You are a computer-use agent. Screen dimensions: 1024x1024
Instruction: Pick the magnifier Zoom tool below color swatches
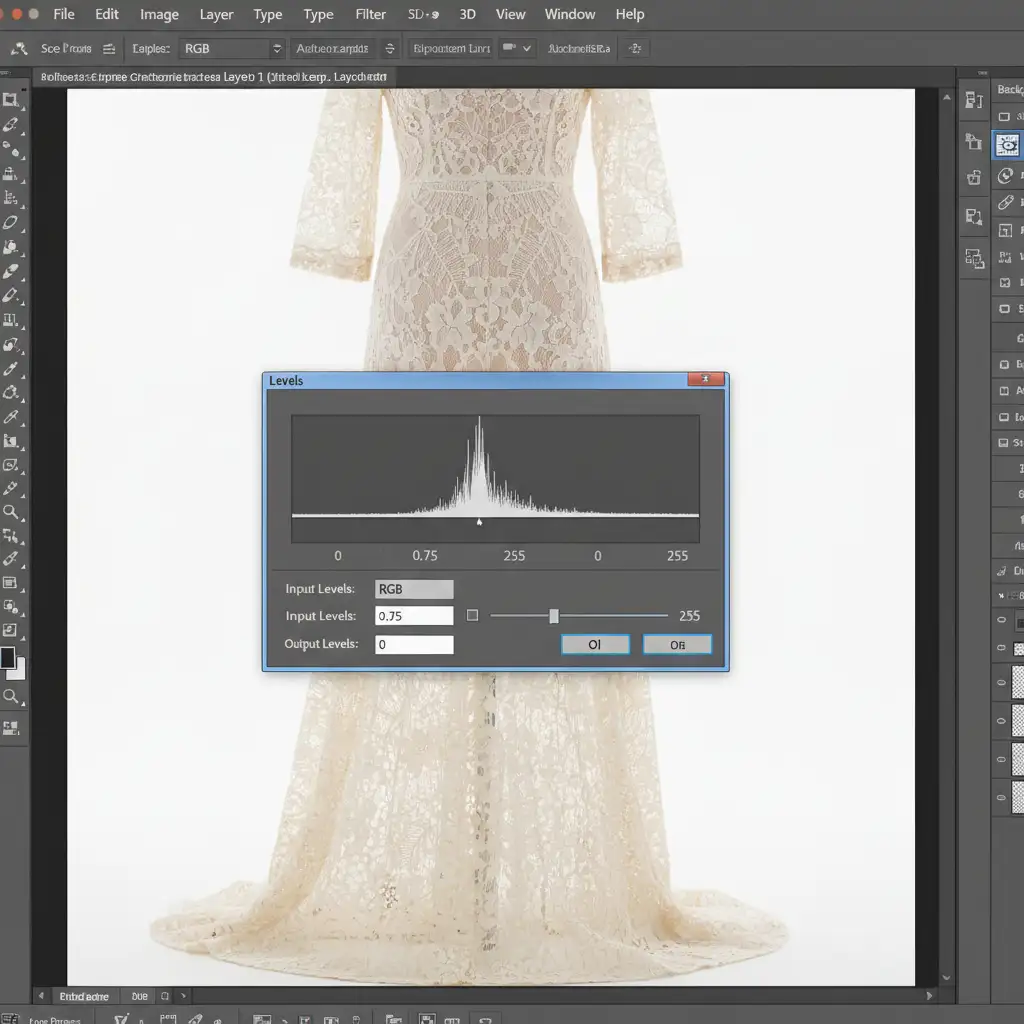(x=11, y=696)
